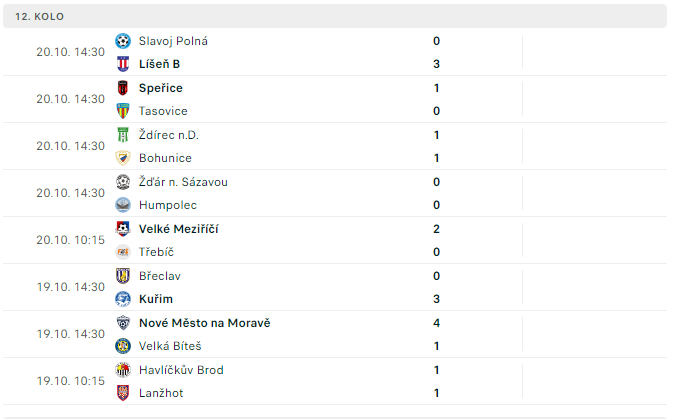This screenshot has height=419, width=673.
Task: Click the 20.10. 10:15 match time
Action: click(x=70, y=240)
